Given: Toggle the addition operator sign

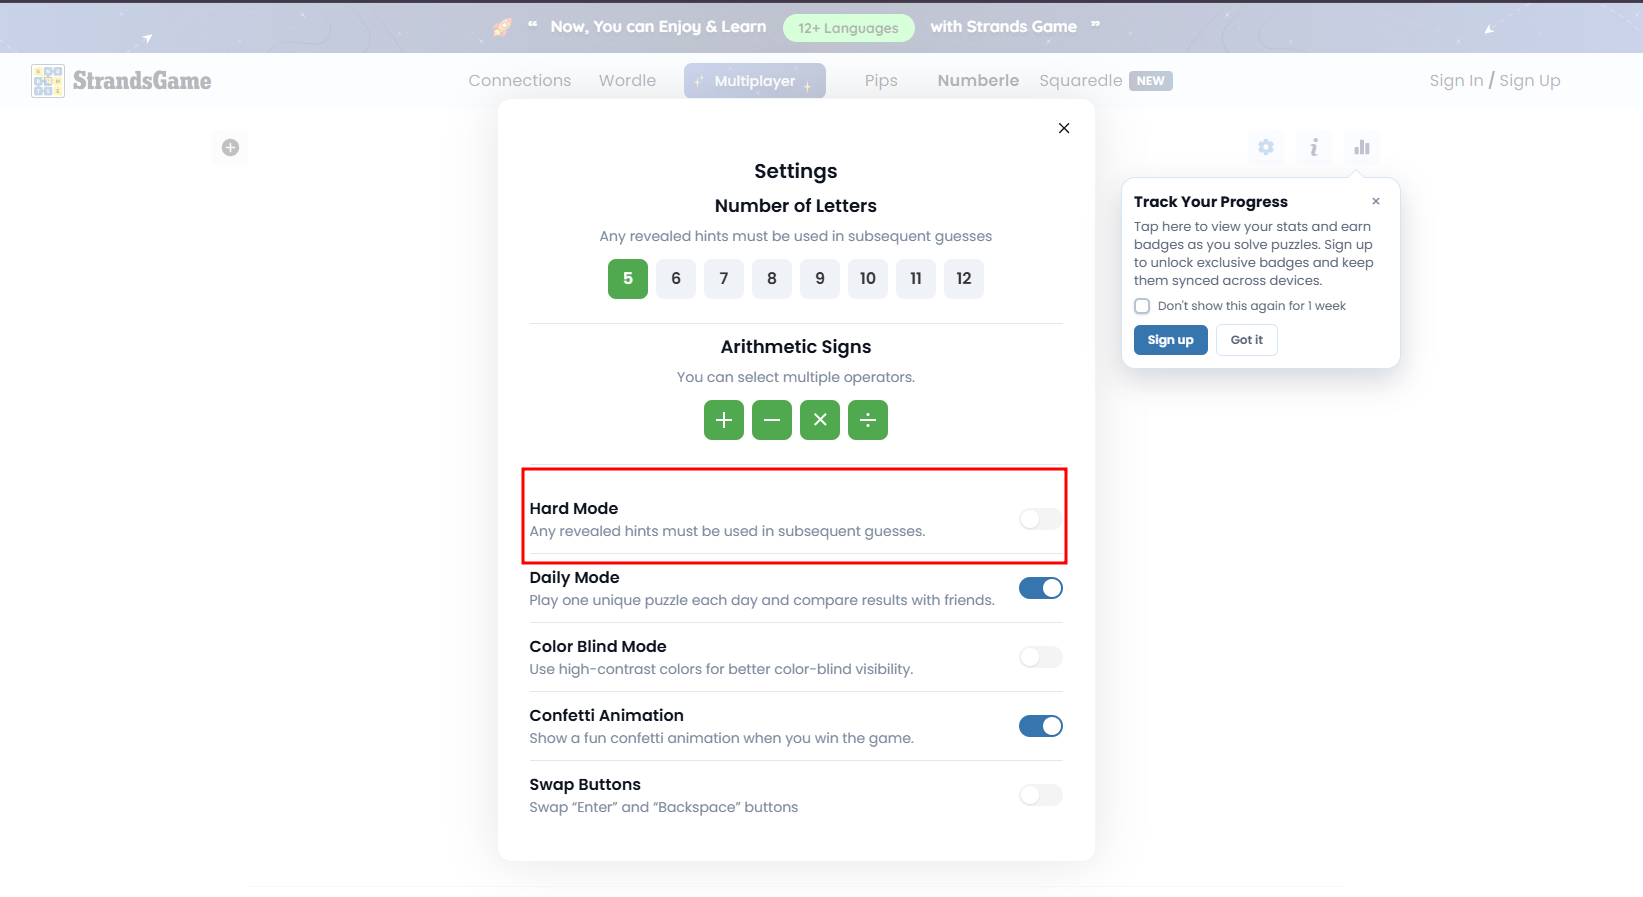Looking at the screenshot, I should tap(724, 420).
